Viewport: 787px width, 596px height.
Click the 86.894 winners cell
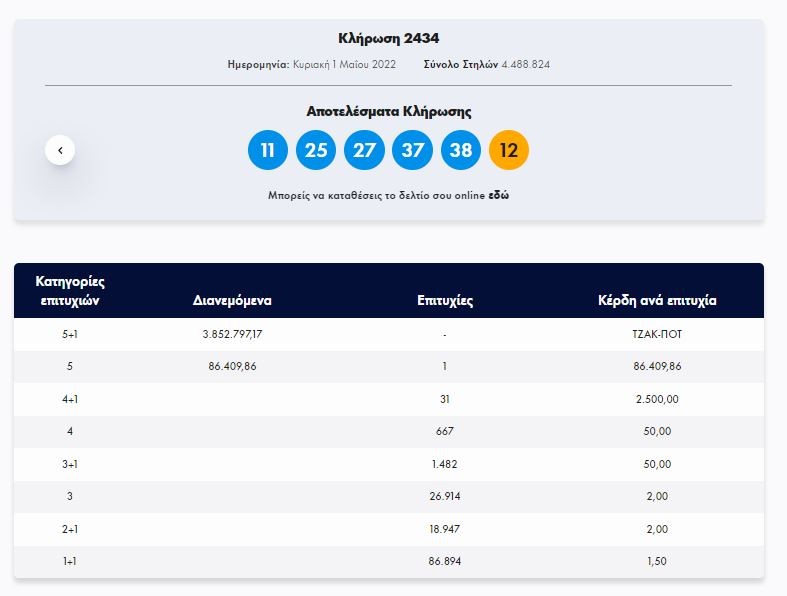pos(445,561)
